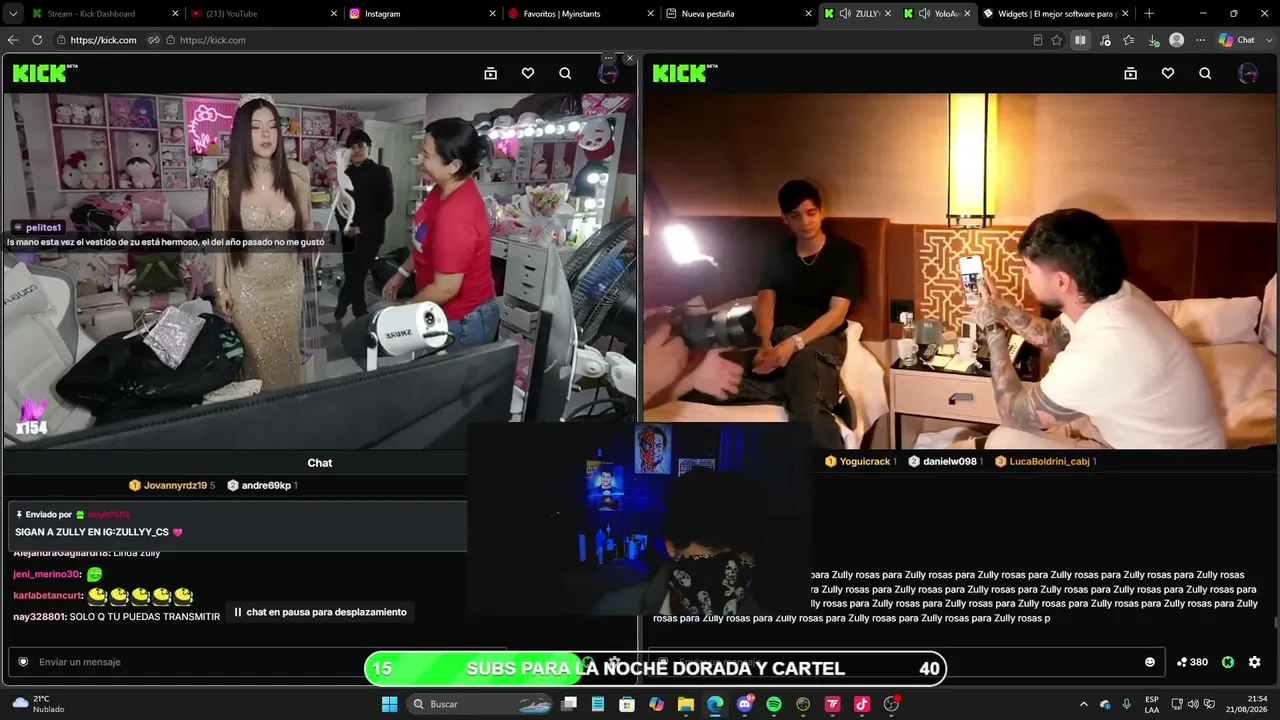Open the profile avatar in right Kick pane
This screenshot has height=720, width=1280.
tap(1247, 73)
